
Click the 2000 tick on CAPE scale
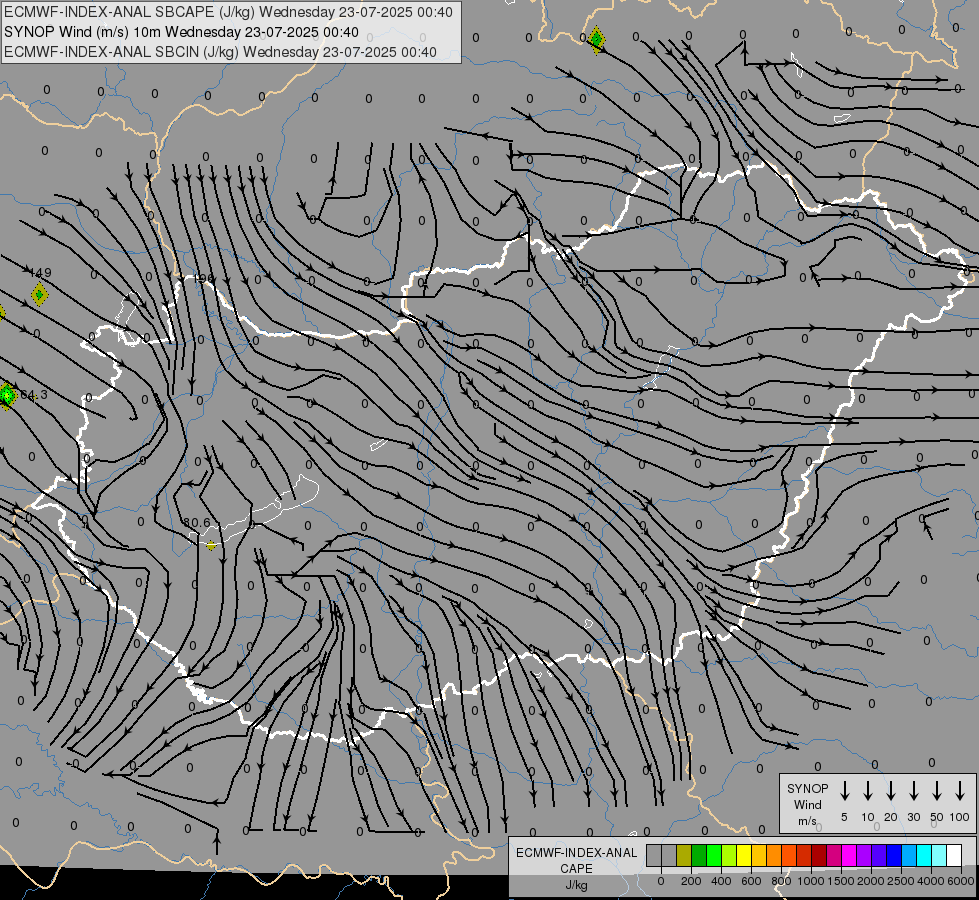(871, 881)
